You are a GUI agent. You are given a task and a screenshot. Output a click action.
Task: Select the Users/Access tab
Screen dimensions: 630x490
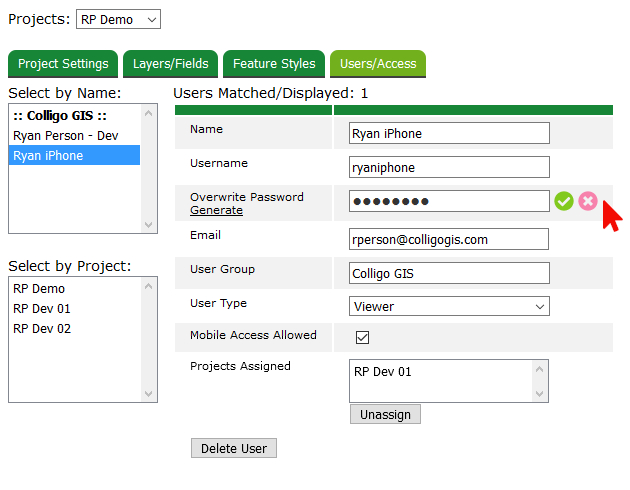coord(378,64)
